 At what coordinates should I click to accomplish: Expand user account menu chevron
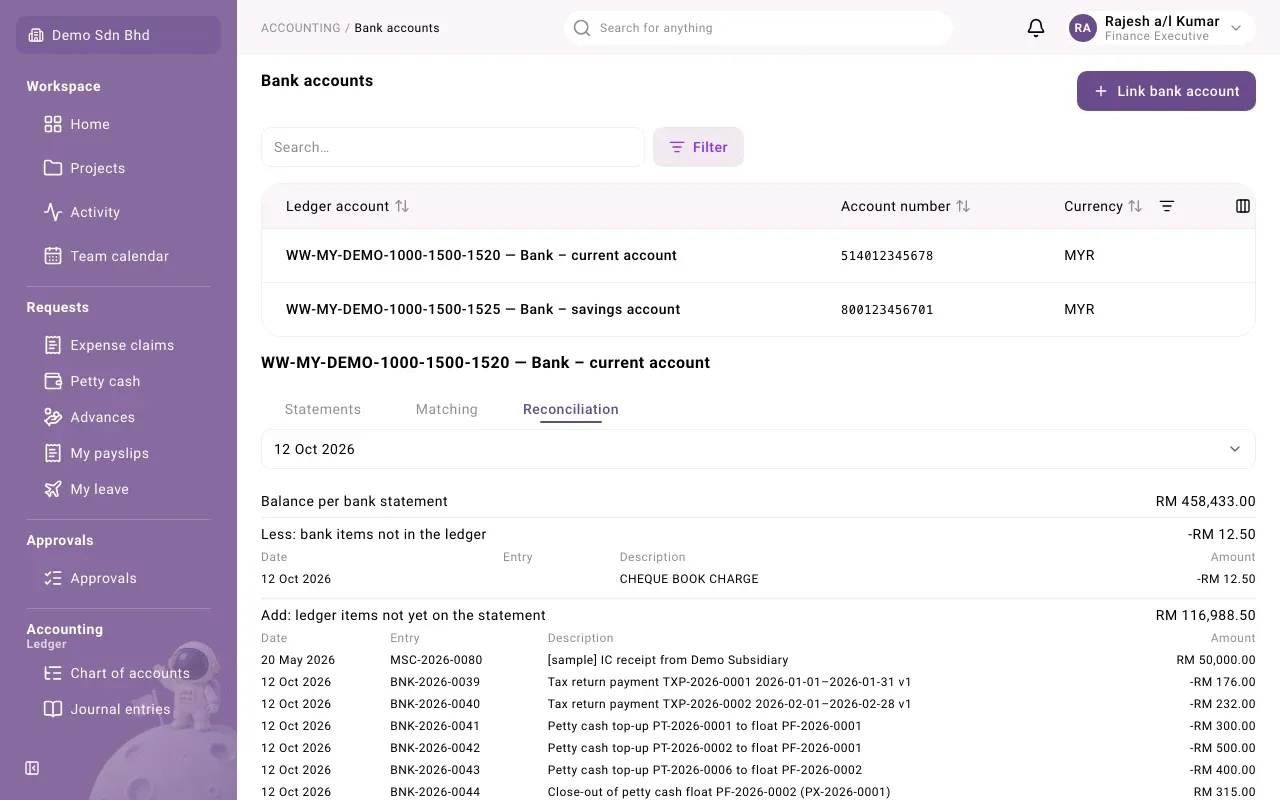pos(1236,28)
